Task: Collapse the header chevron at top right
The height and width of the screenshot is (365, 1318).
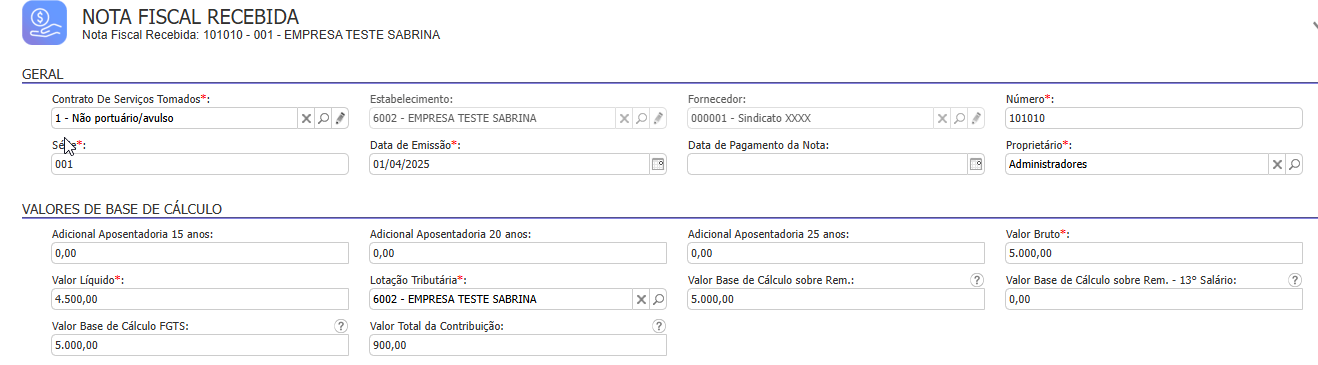Action: [x=1313, y=26]
